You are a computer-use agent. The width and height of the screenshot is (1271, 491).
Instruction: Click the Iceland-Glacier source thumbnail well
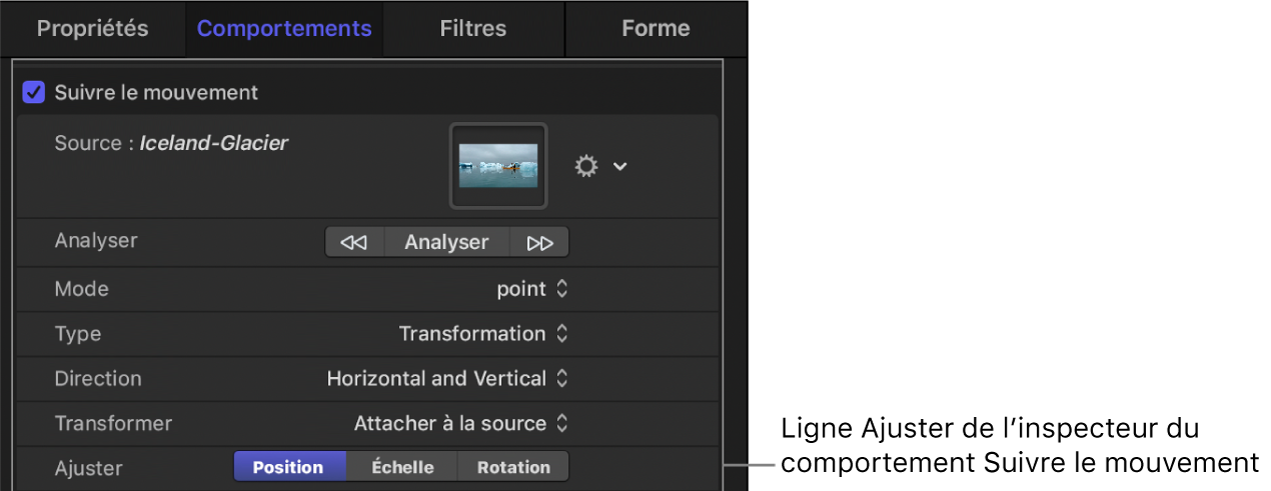click(x=498, y=166)
